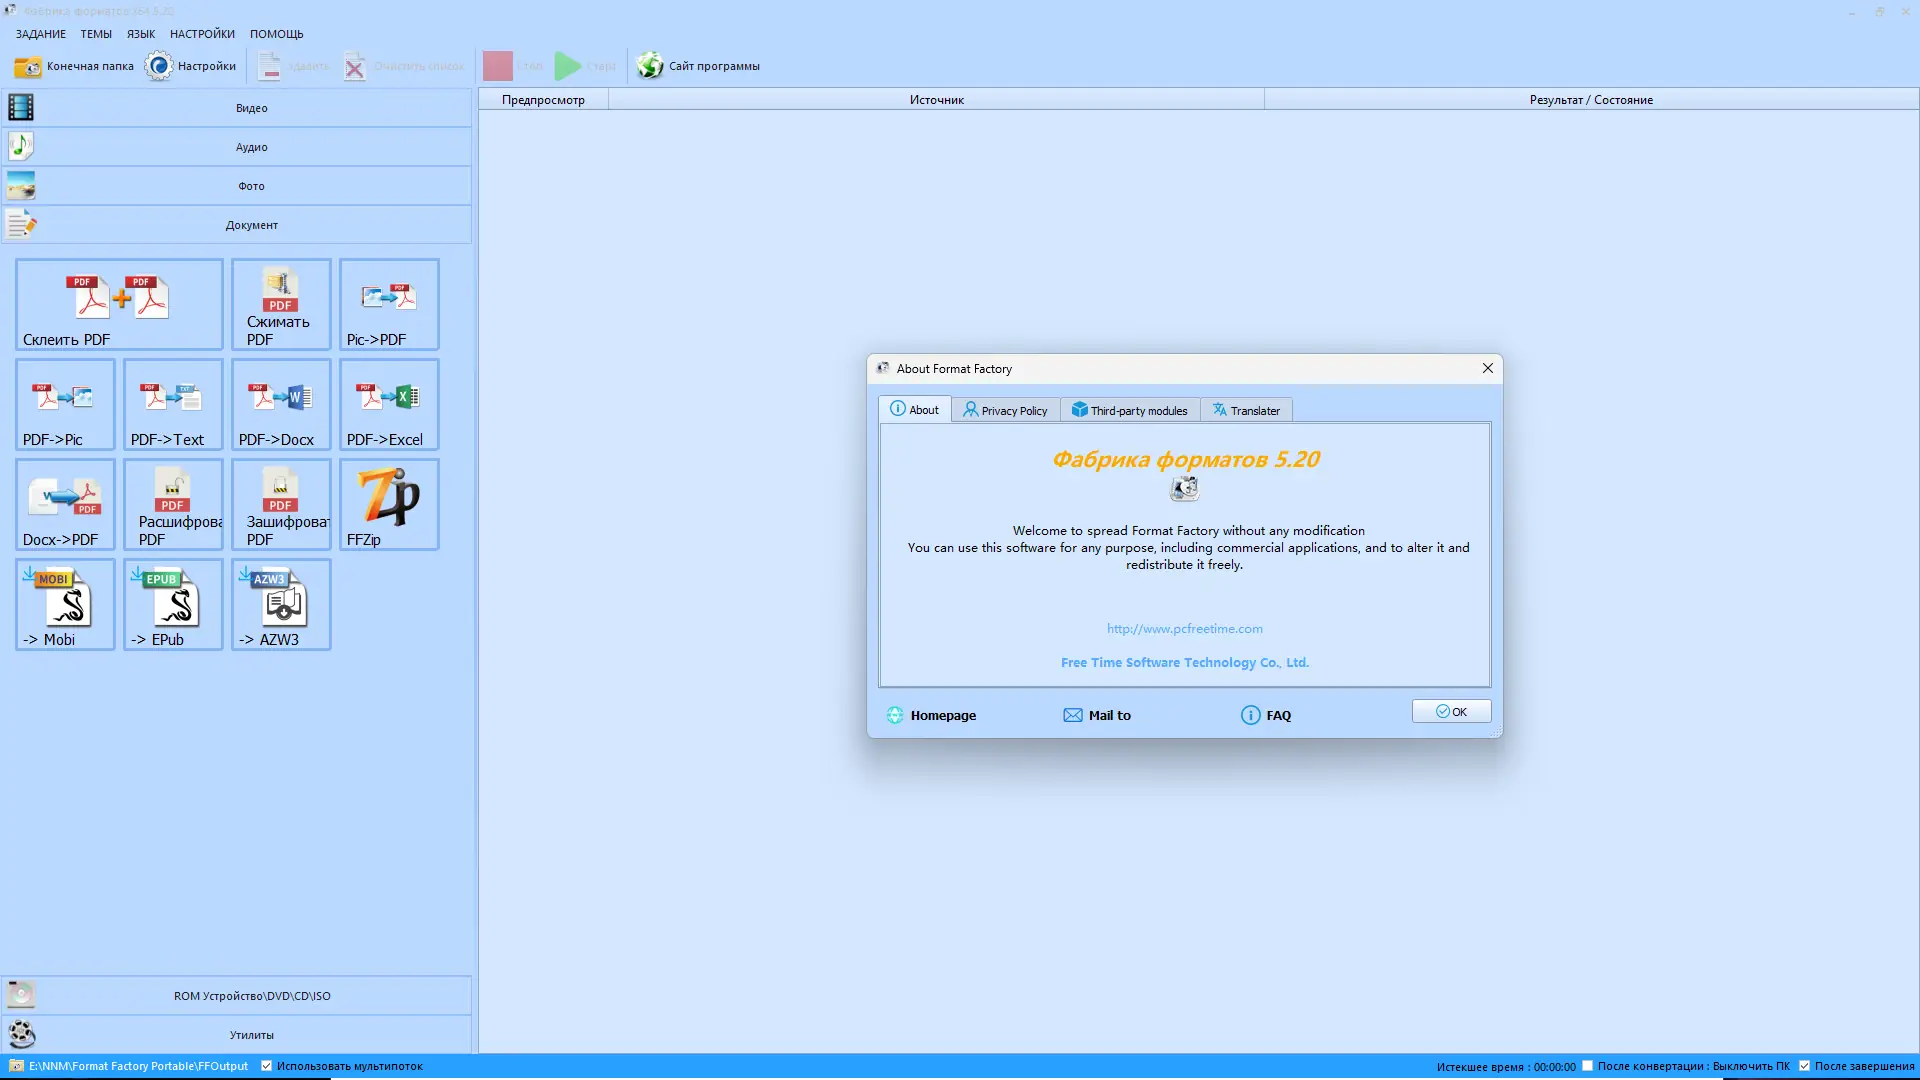Expand the Видео category panel
The width and height of the screenshot is (1920, 1080).
click(x=251, y=108)
